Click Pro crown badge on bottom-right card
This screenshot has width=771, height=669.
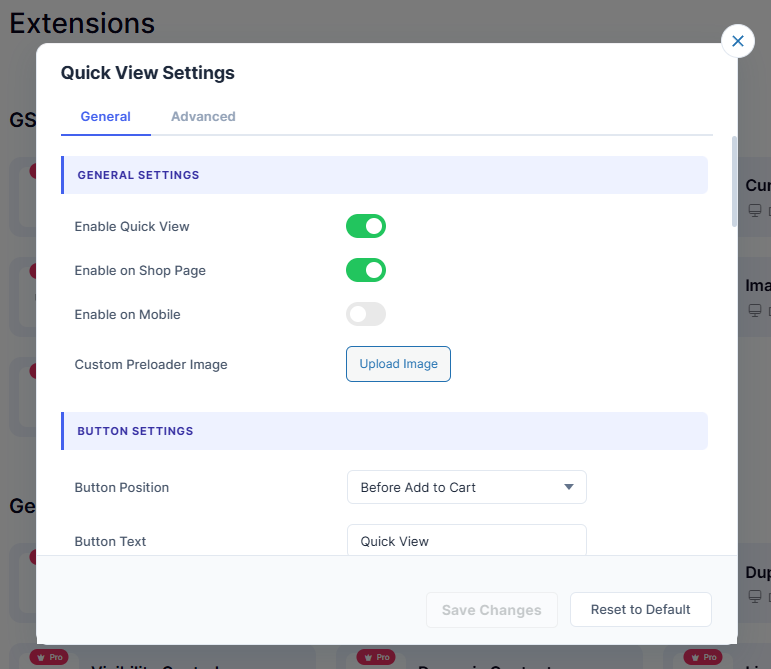(705, 657)
